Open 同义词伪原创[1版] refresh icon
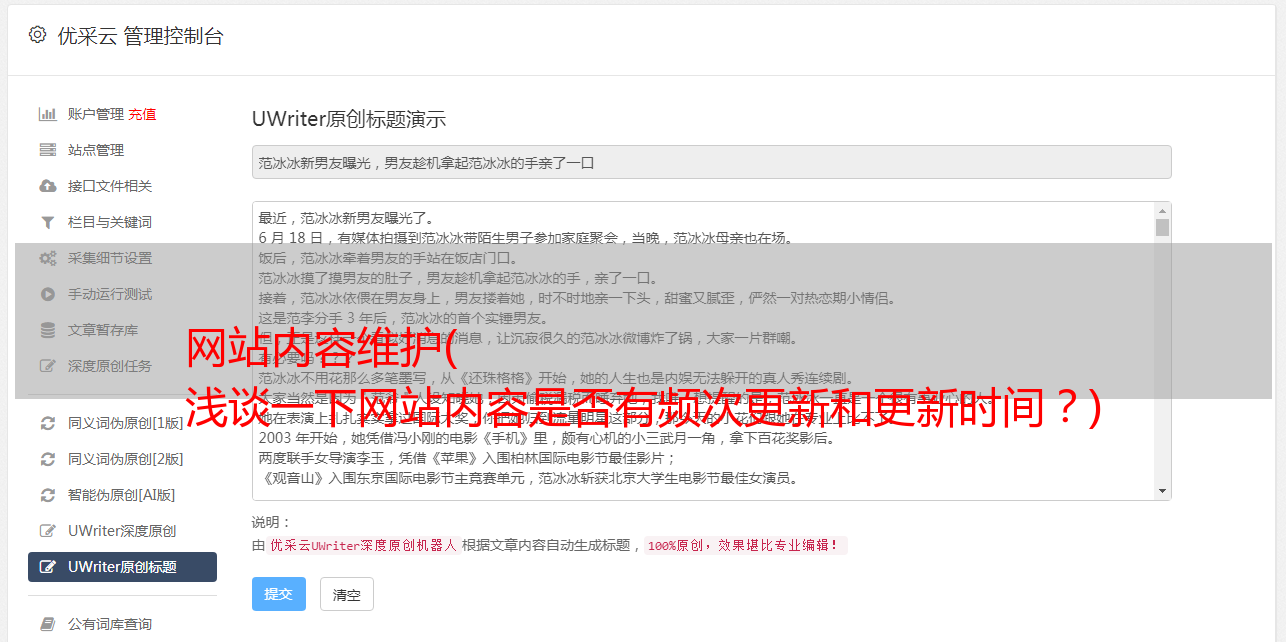Viewport: 1286px width, 642px height. click(47, 423)
